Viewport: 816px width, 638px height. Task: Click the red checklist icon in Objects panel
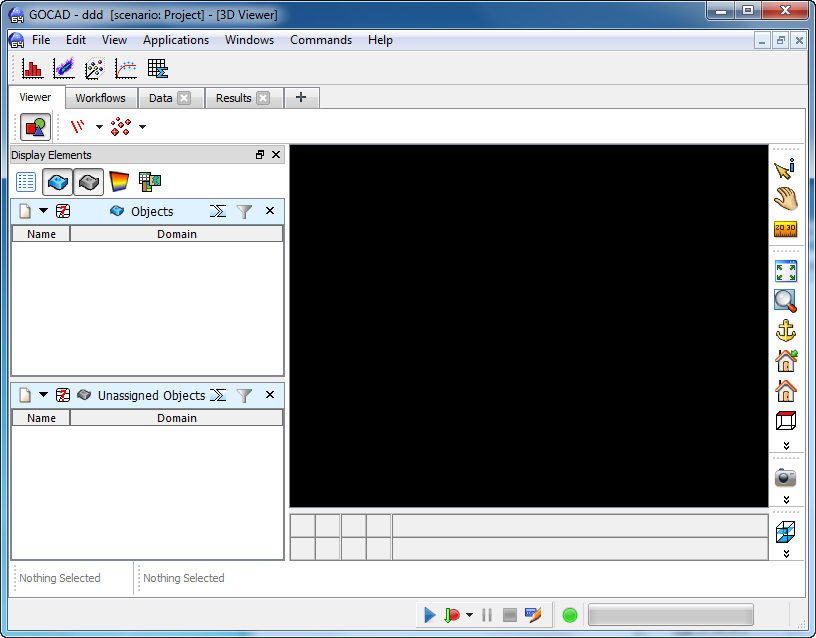(x=63, y=211)
